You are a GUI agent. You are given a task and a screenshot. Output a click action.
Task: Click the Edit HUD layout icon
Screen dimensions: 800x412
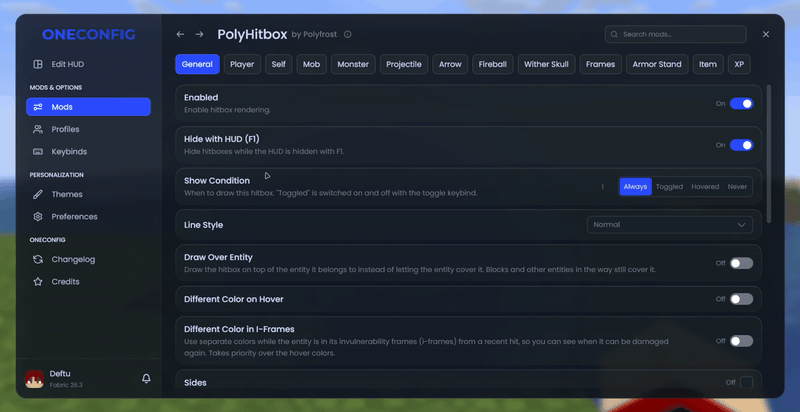click(38, 64)
